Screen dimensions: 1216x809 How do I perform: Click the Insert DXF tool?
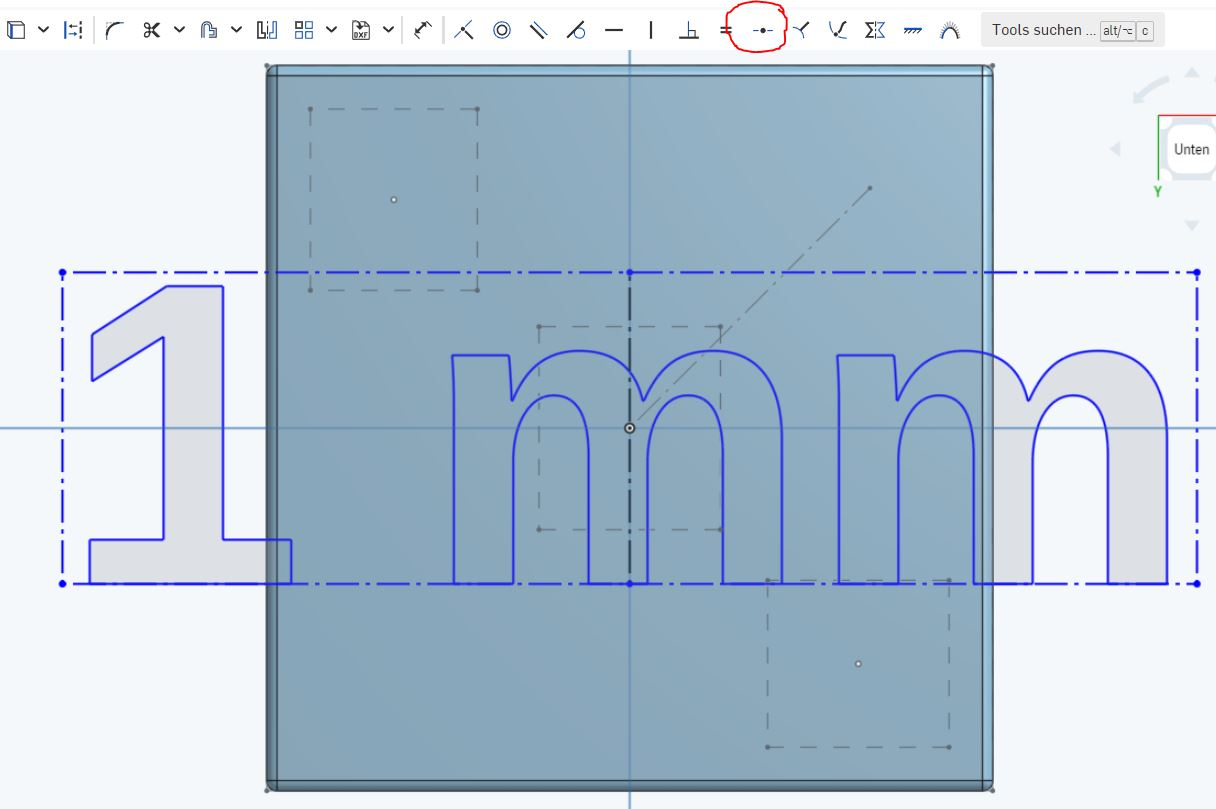coord(361,30)
